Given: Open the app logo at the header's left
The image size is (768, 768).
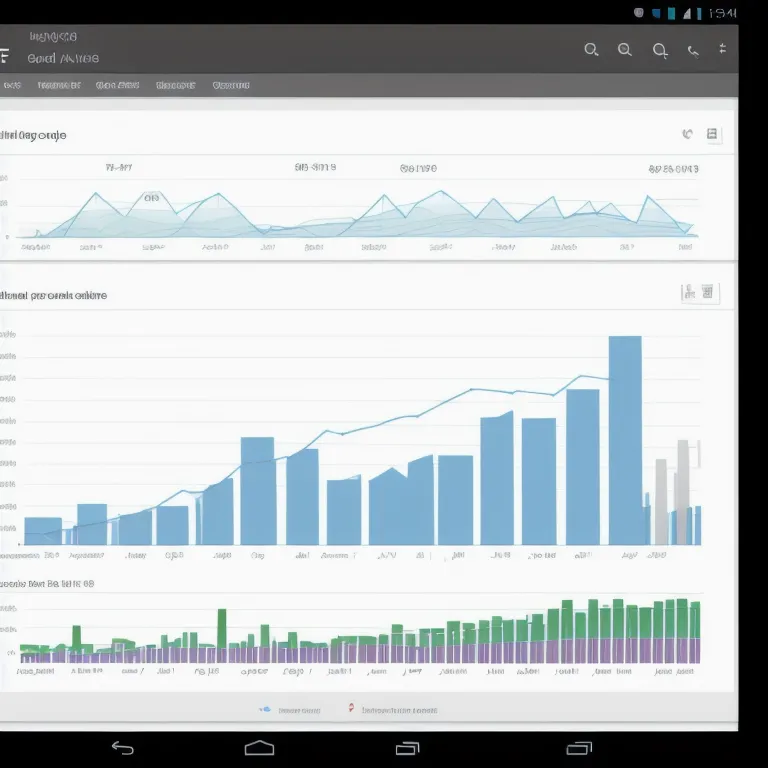Looking at the screenshot, I should 5,54.
